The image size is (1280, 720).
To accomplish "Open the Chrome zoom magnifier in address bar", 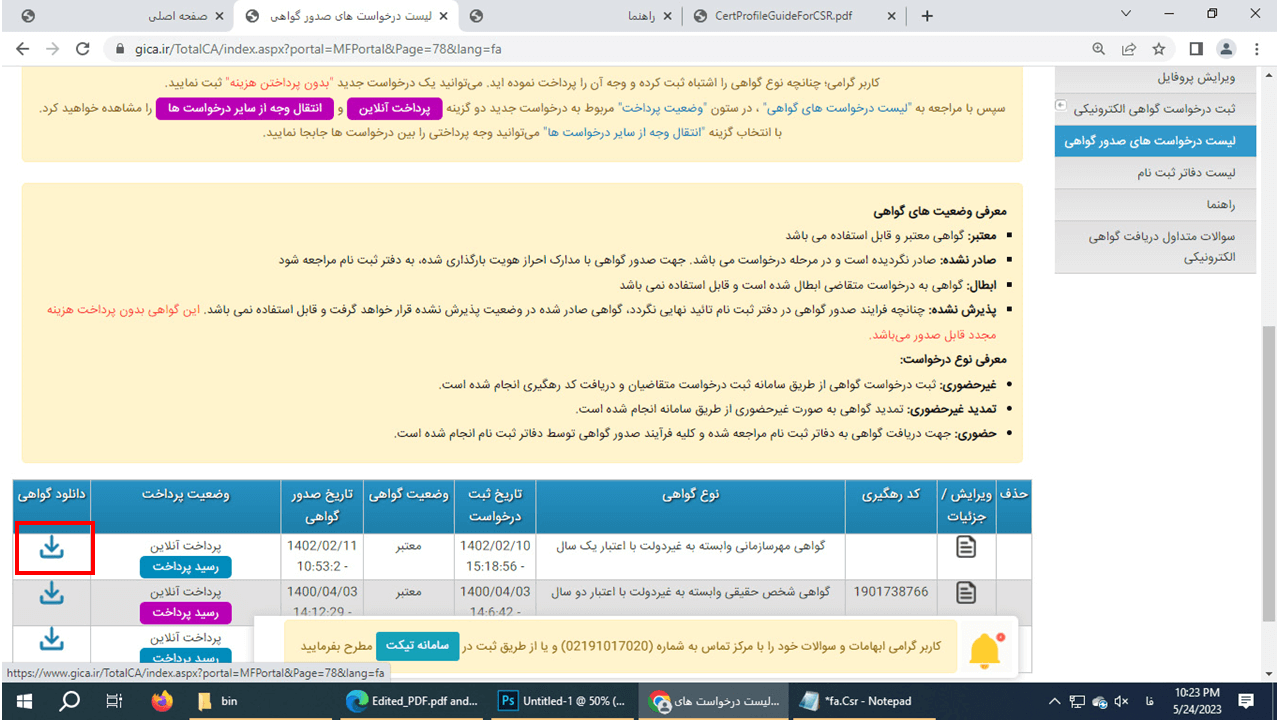I will pyautogui.click(x=1099, y=49).
